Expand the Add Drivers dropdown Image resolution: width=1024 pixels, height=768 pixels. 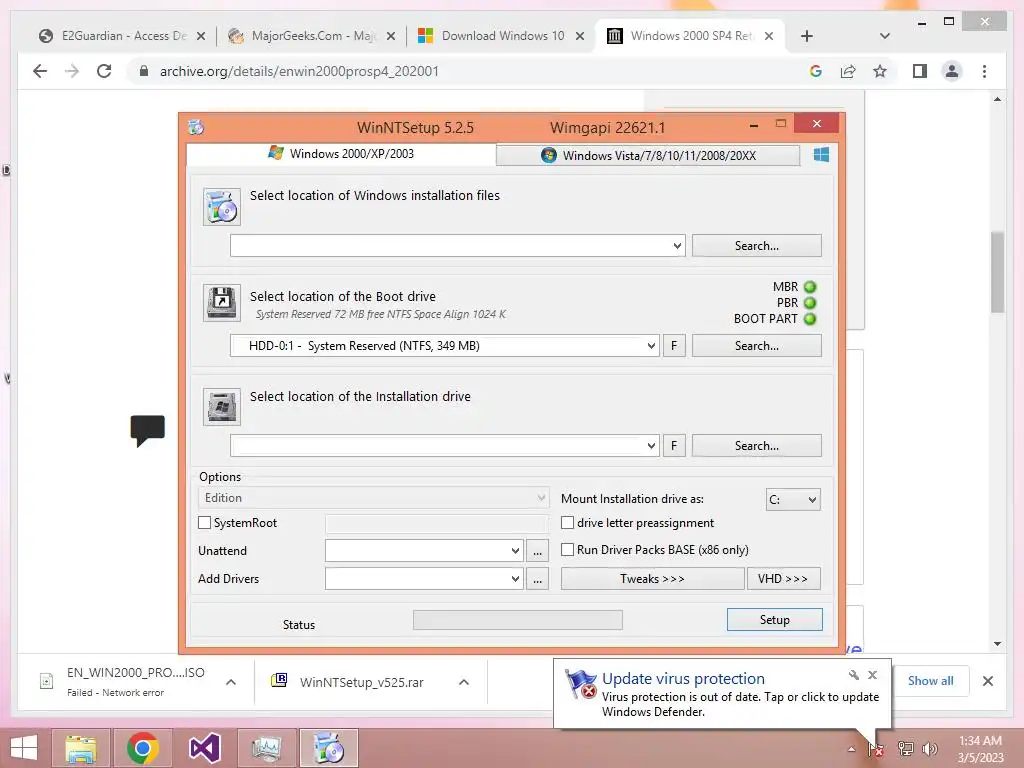pos(515,579)
